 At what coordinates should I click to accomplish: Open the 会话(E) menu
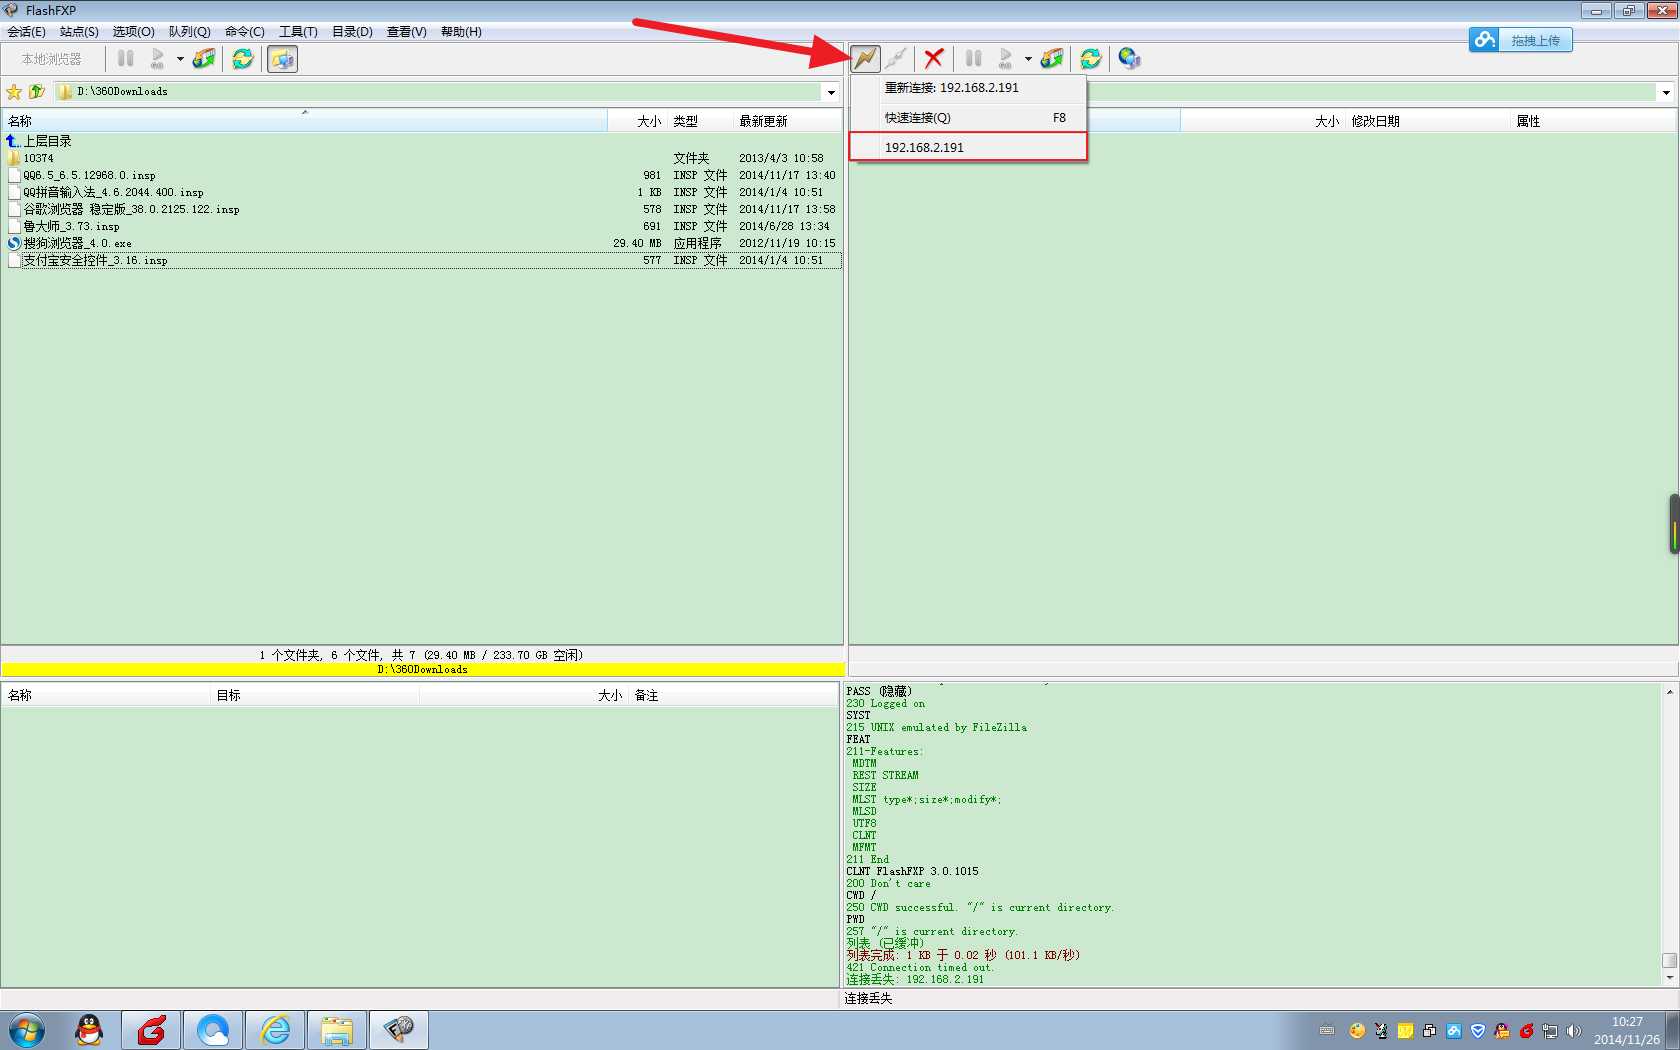pyautogui.click(x=26, y=32)
